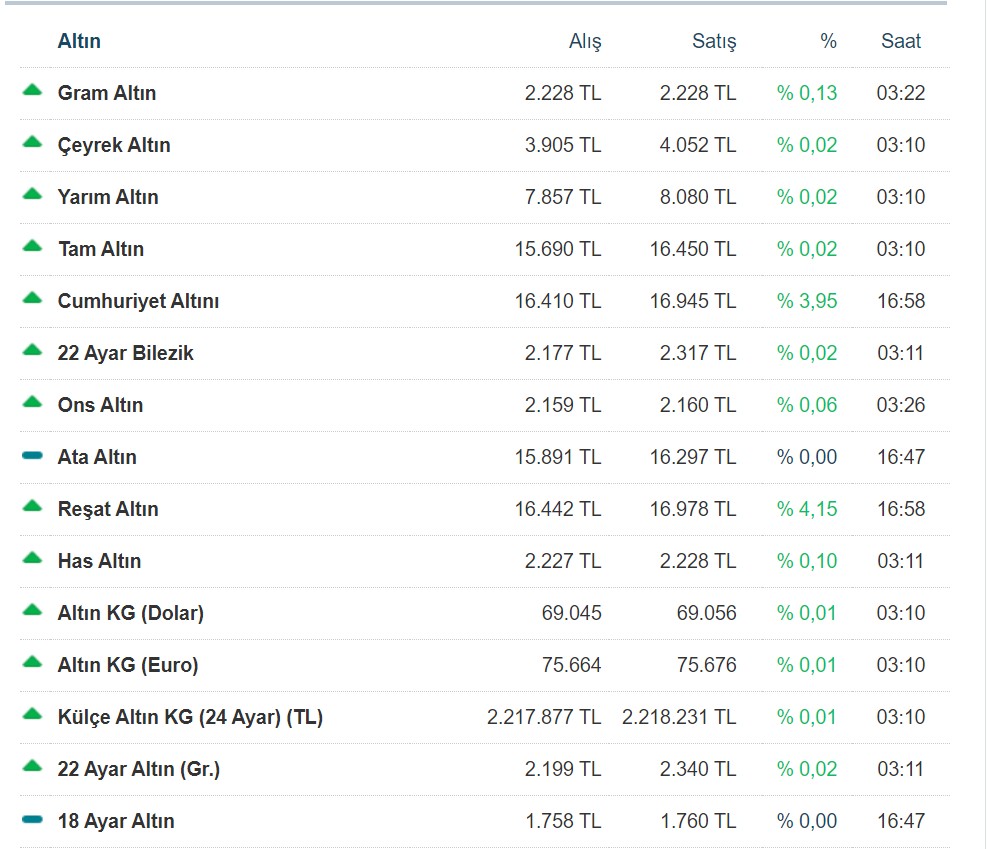Click the Altın column header
Viewport: 987px width, 849px height.
point(79,41)
